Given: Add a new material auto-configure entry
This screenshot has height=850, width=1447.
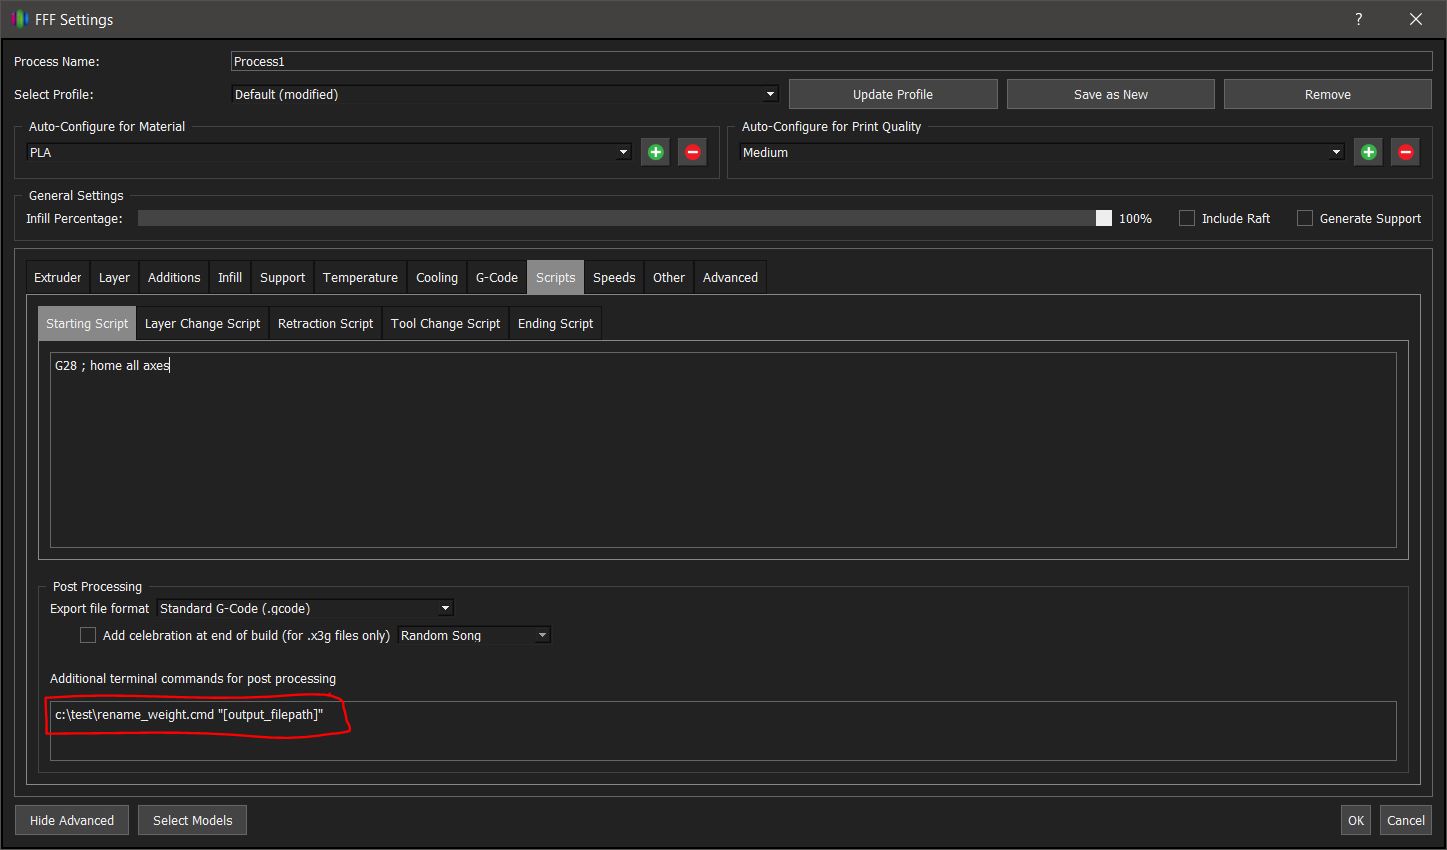Looking at the screenshot, I should click(x=655, y=152).
